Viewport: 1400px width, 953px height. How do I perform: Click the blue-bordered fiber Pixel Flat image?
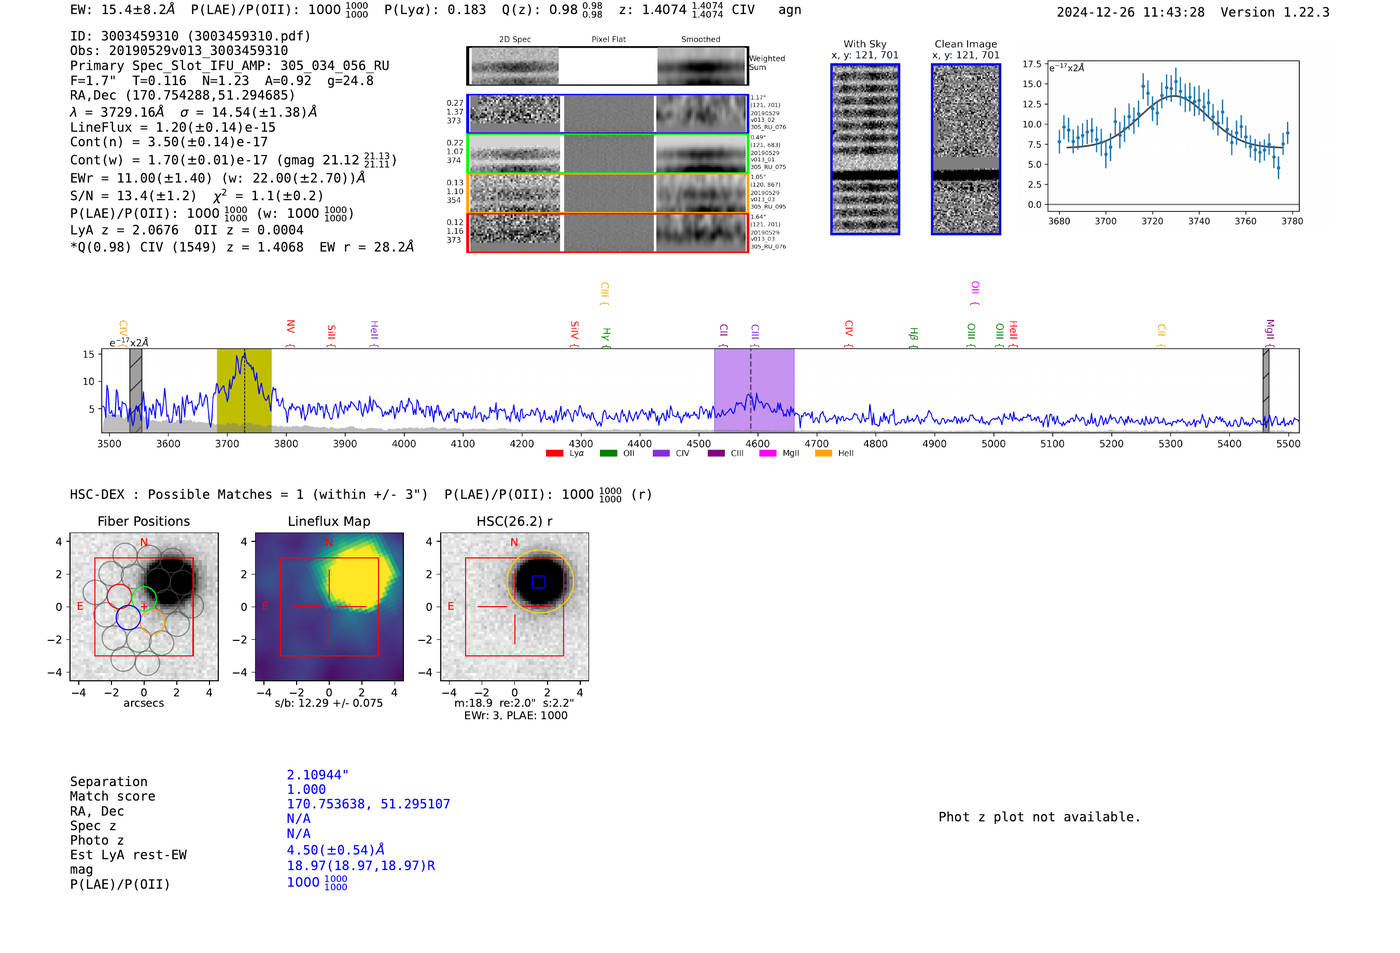(608, 113)
